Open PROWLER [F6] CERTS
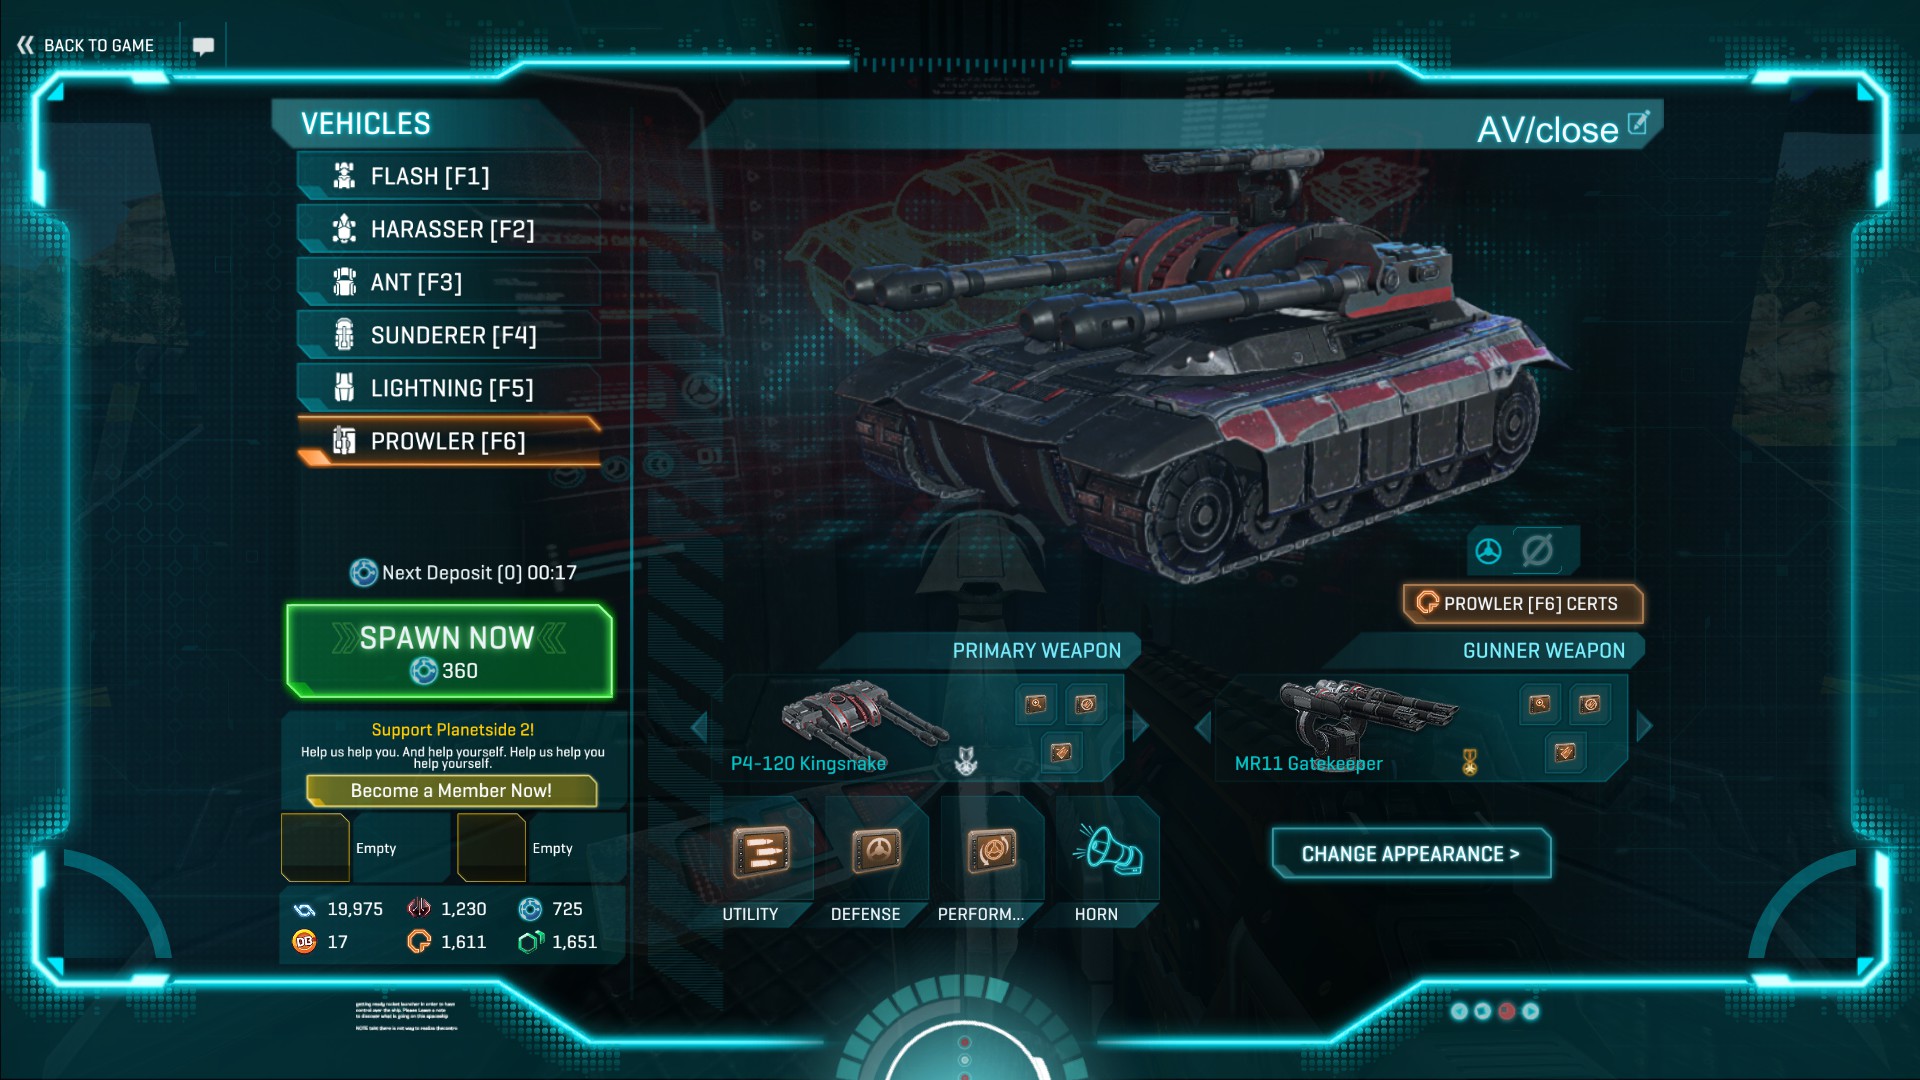 pyautogui.click(x=1523, y=604)
